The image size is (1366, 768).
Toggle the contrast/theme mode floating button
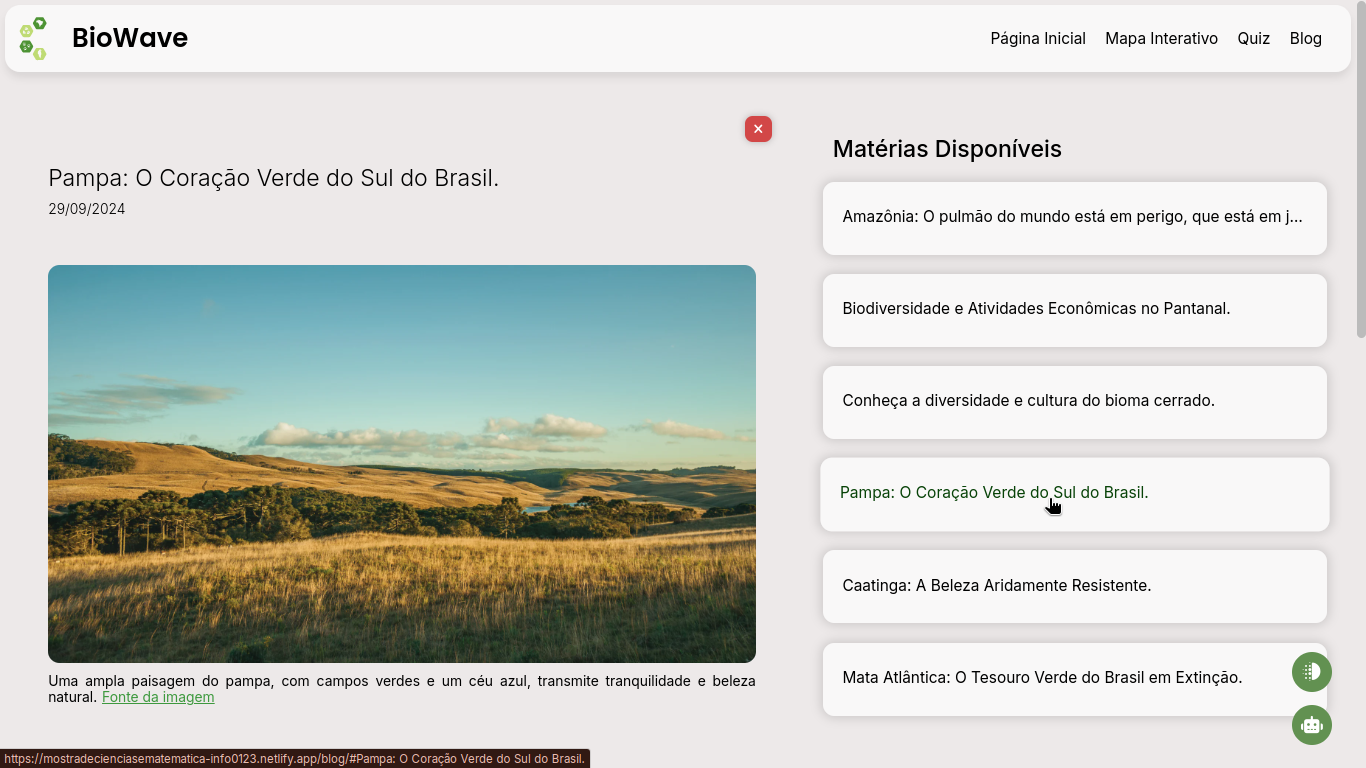pos(1311,672)
